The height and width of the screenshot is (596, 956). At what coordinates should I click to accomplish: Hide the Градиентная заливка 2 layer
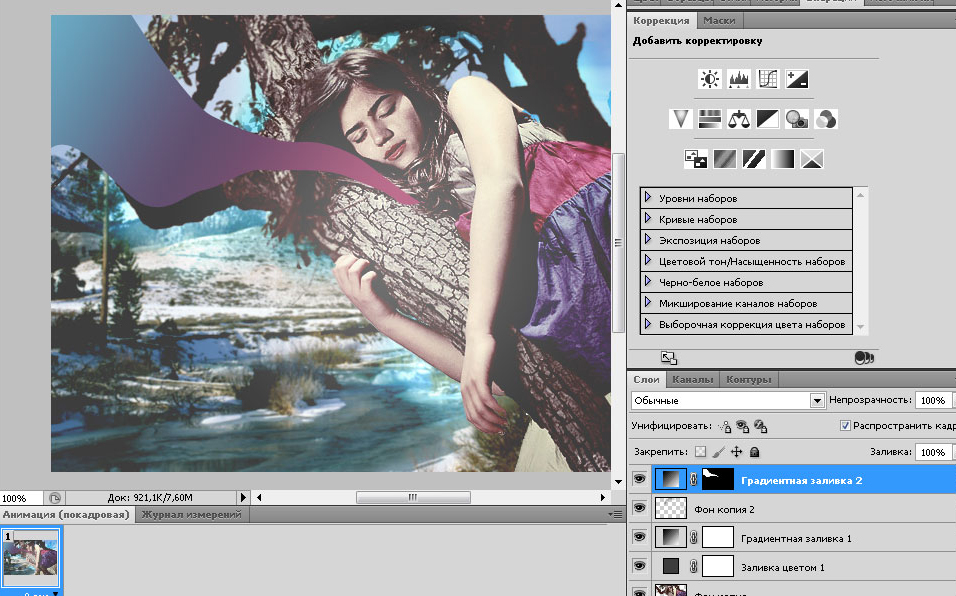(639, 480)
